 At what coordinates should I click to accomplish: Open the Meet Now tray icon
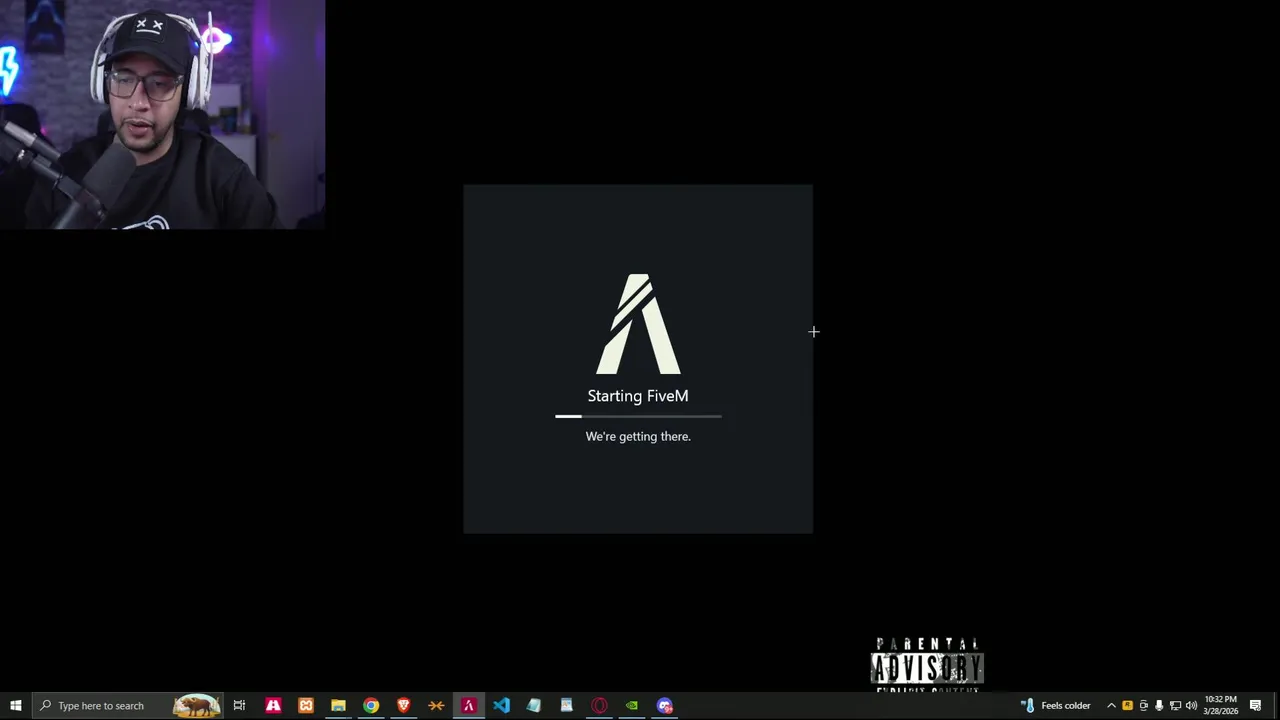[x=1143, y=705]
